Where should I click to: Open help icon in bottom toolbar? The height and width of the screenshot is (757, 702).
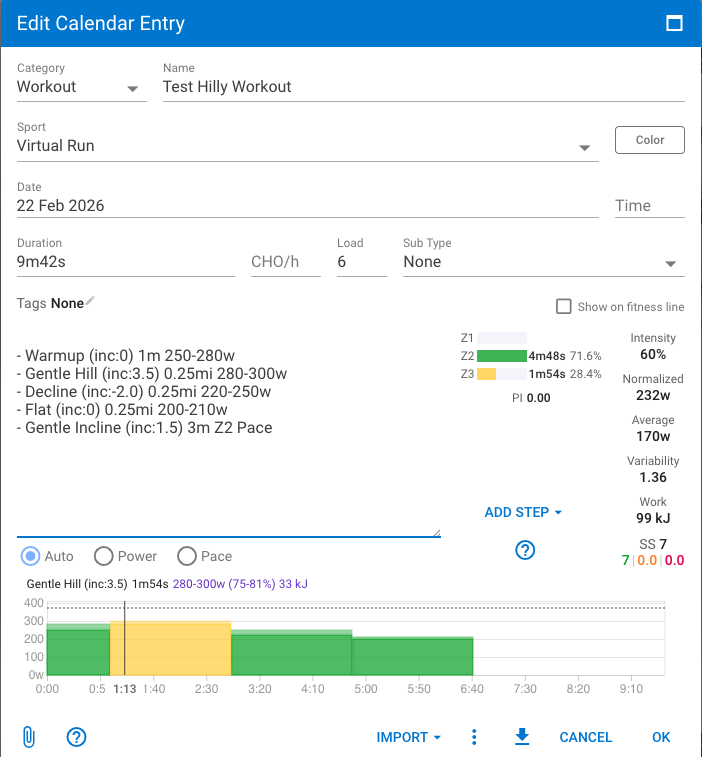(x=77, y=737)
